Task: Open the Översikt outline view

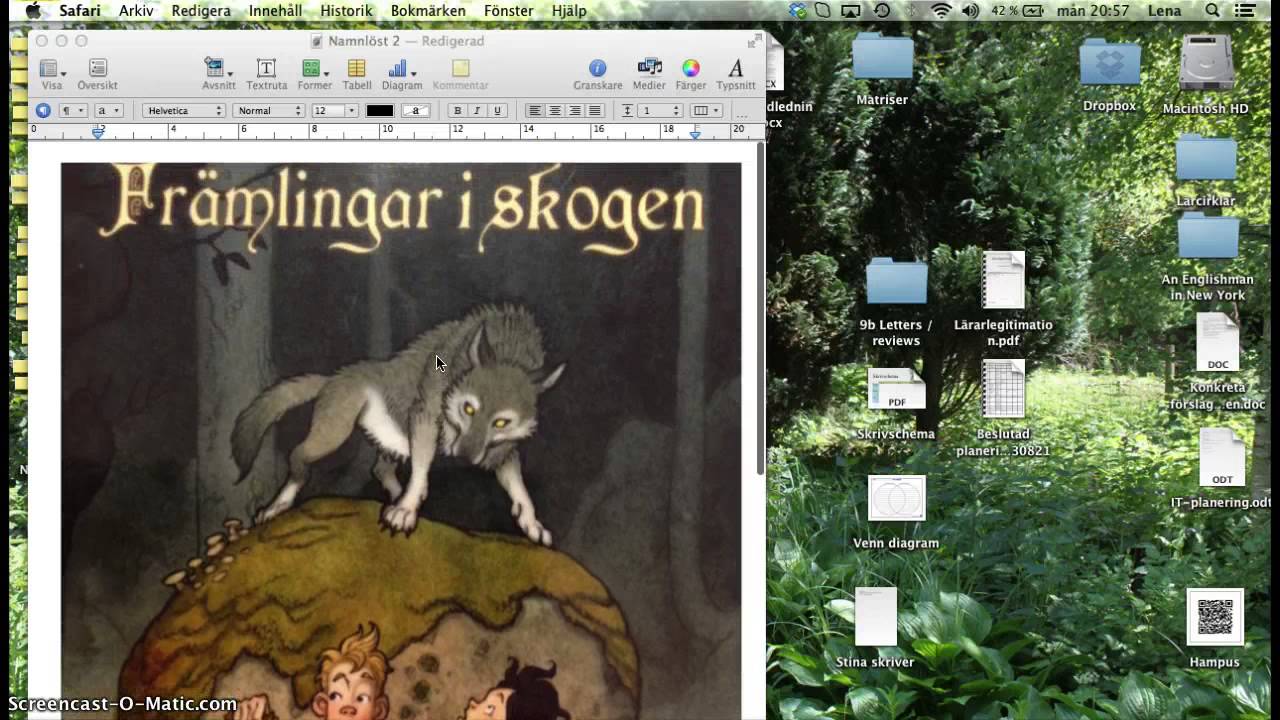Action: 98,69
